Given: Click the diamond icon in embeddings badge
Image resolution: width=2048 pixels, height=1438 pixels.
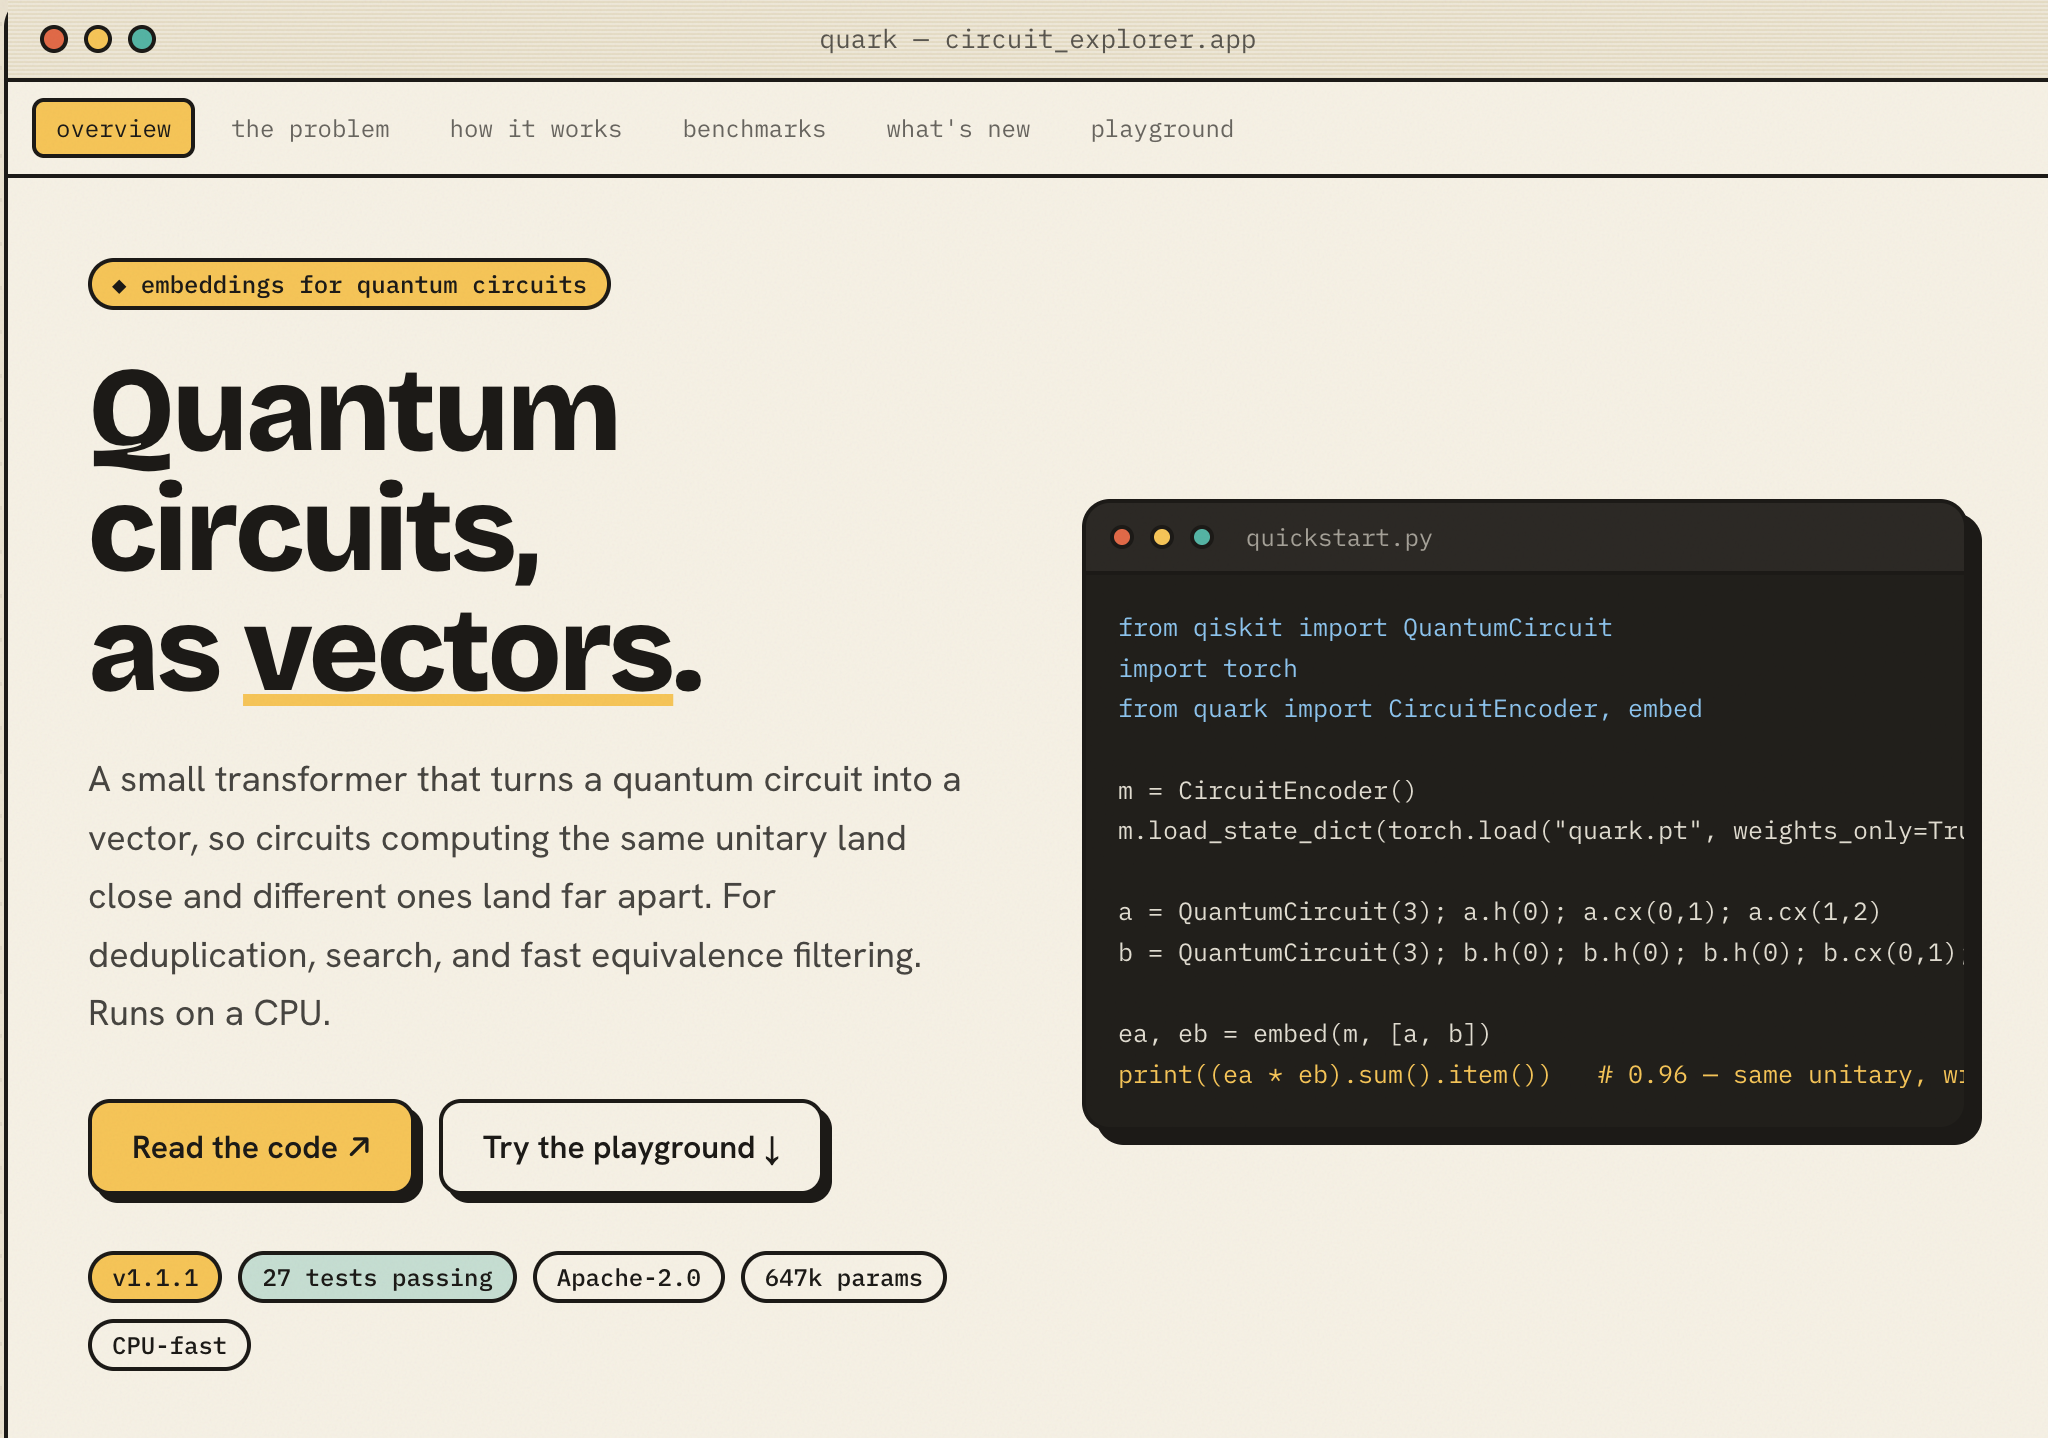Looking at the screenshot, I should (119, 286).
